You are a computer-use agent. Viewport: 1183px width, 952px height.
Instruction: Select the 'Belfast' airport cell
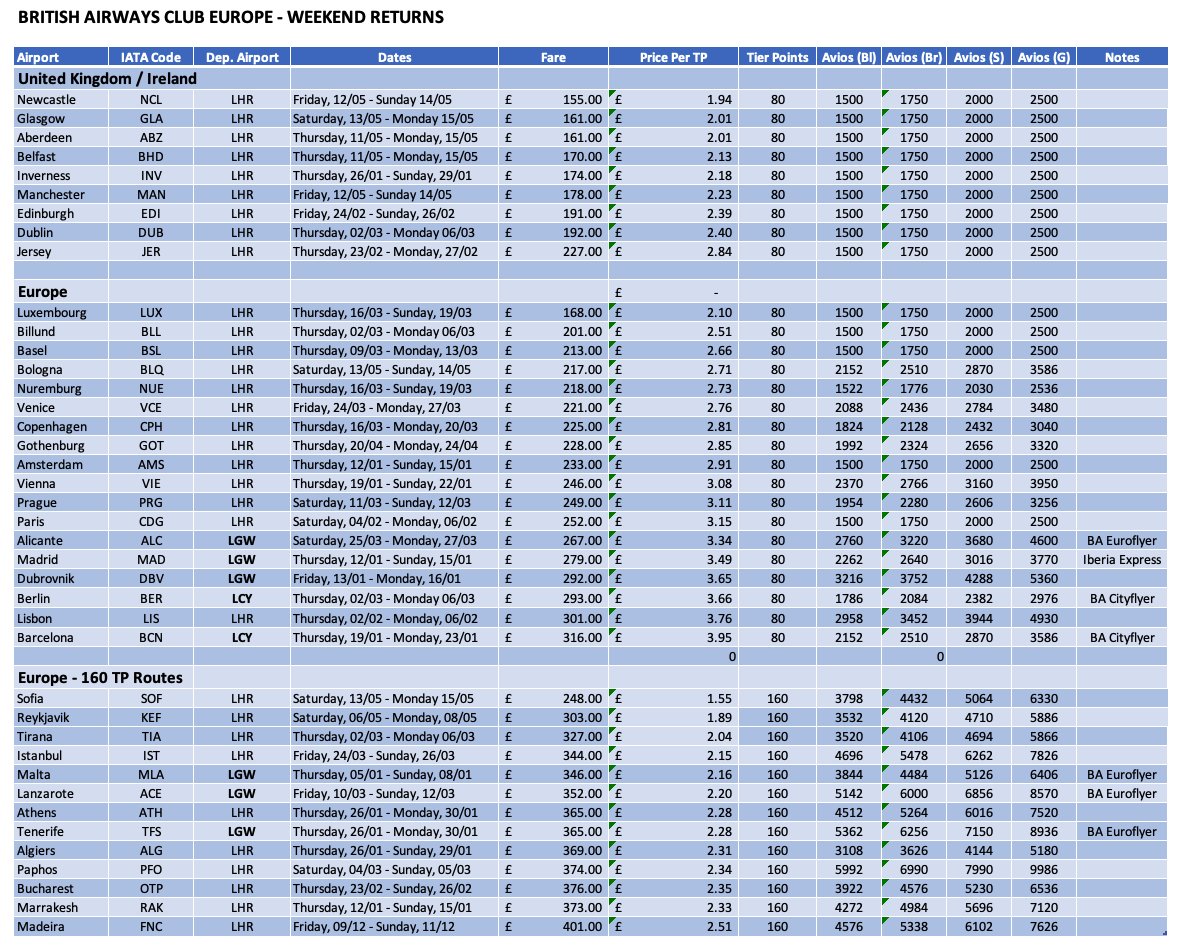point(61,156)
